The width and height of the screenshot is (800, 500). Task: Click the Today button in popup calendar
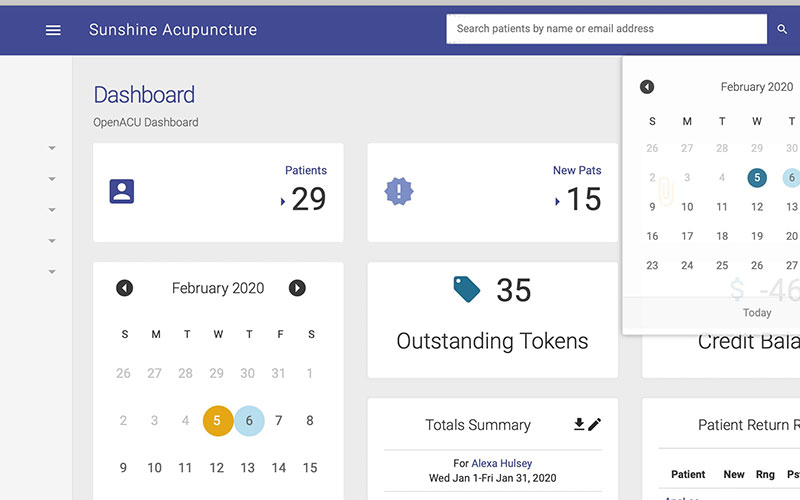click(x=757, y=312)
